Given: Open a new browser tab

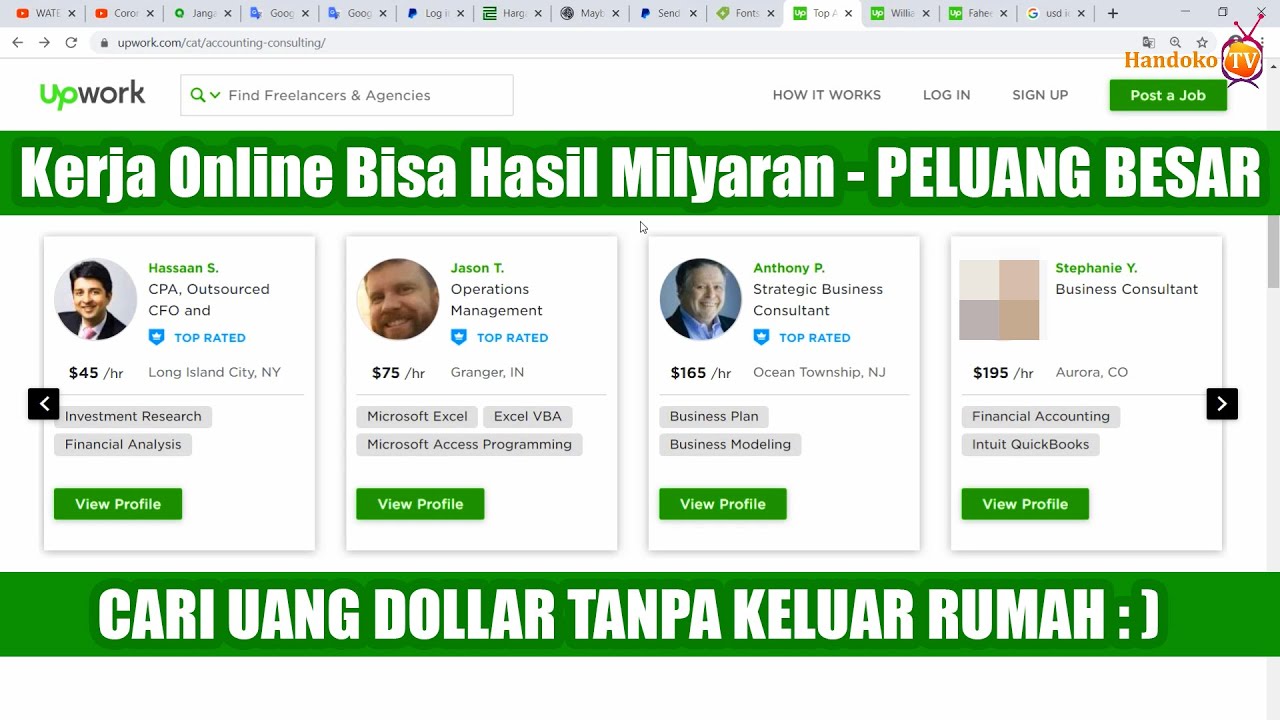Looking at the screenshot, I should [1112, 14].
